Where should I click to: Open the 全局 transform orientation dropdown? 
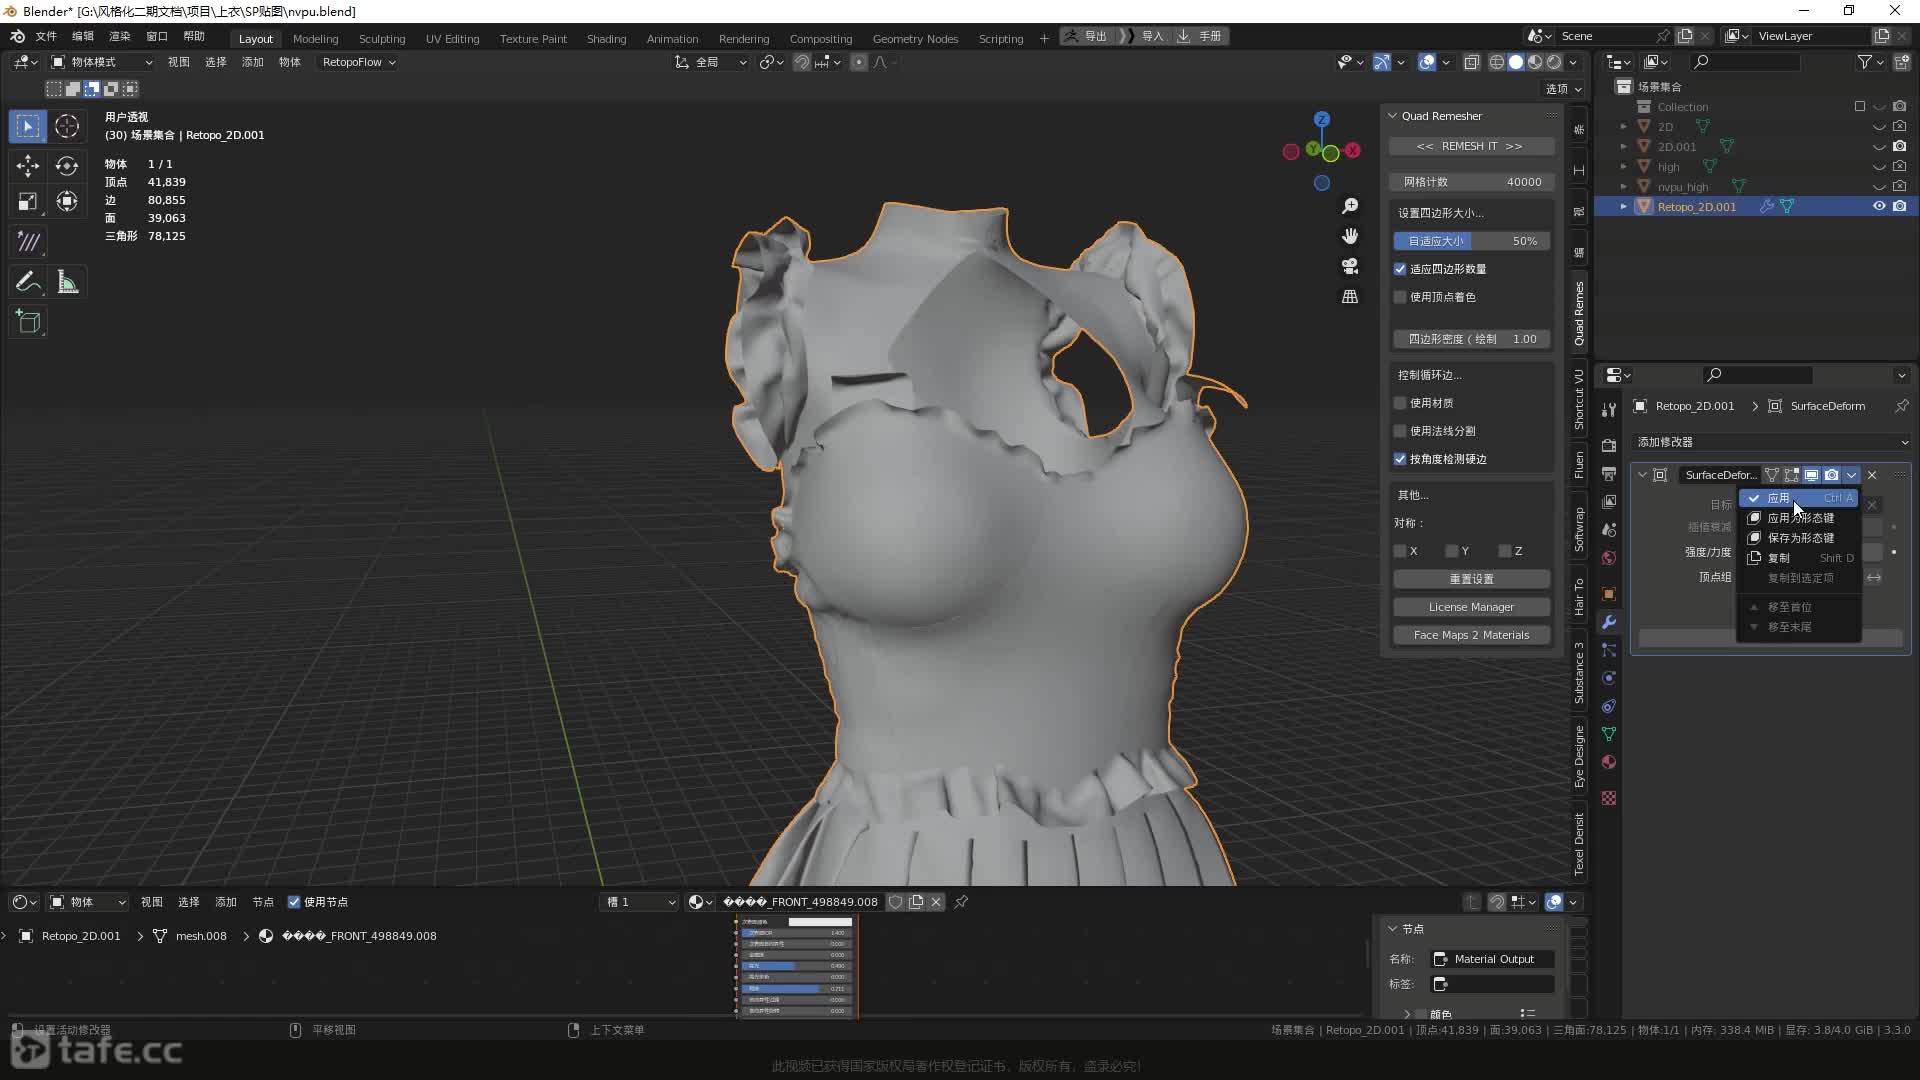coord(712,62)
